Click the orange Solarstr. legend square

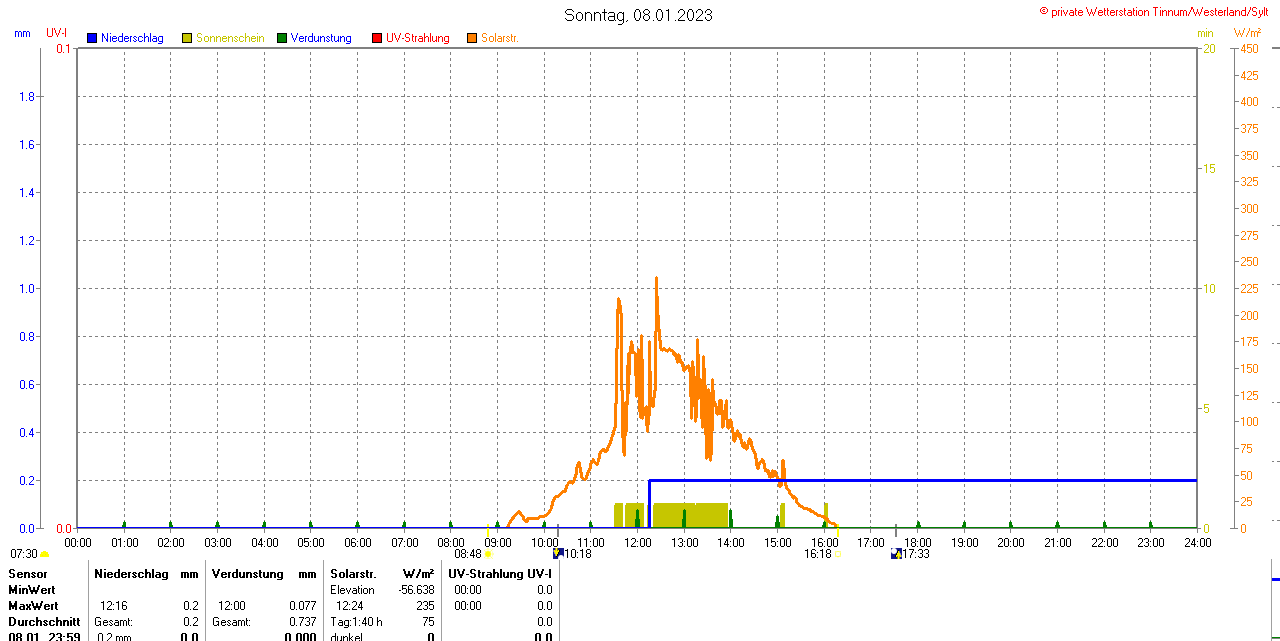472,38
